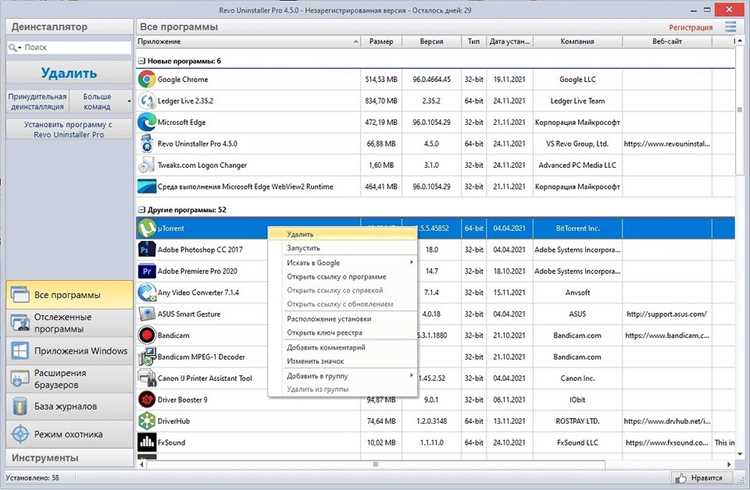Open the Регистрация link
Screen dimensions: 750x490
click(x=690, y=27)
